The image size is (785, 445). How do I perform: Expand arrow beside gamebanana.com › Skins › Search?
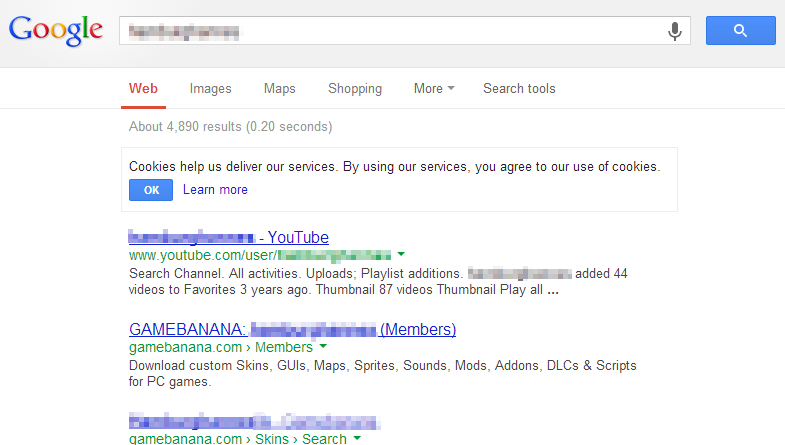(357, 438)
